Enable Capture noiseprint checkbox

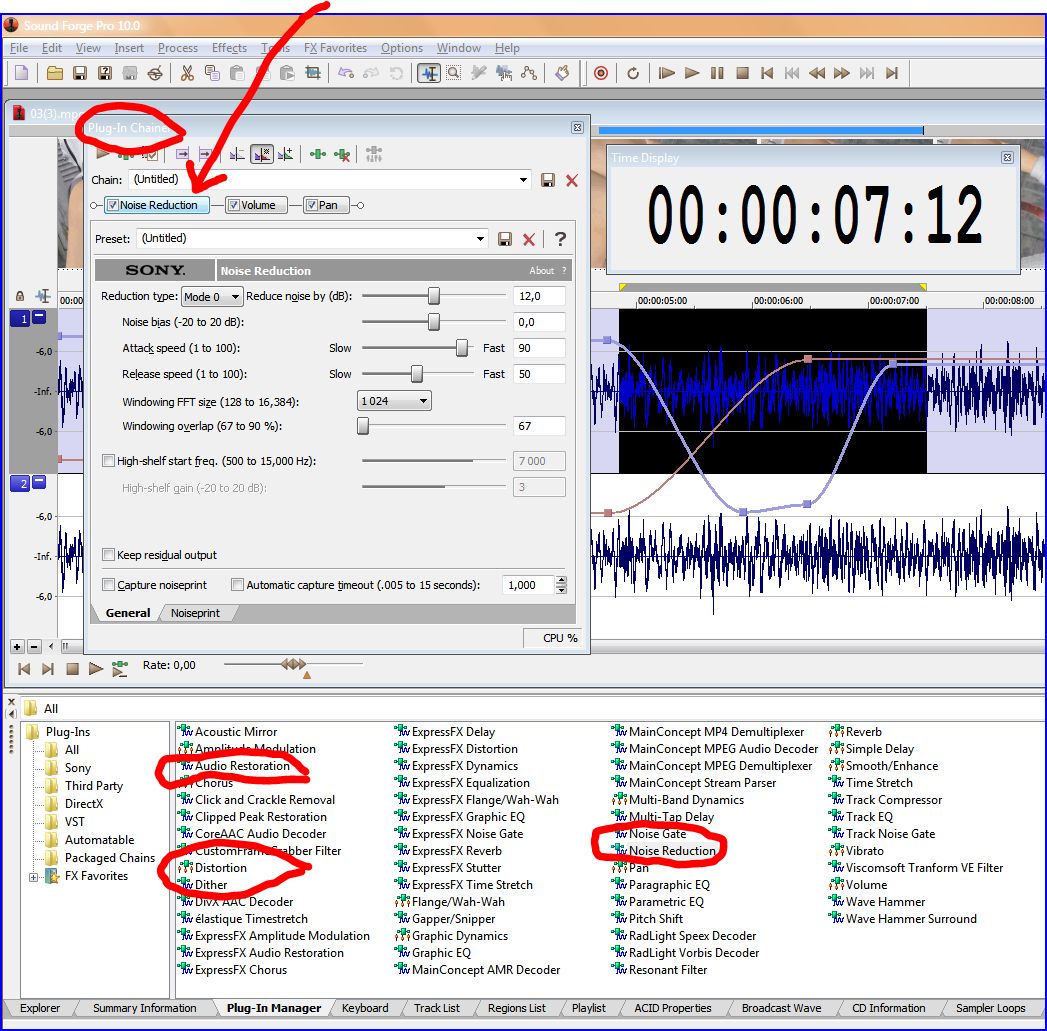(x=108, y=585)
